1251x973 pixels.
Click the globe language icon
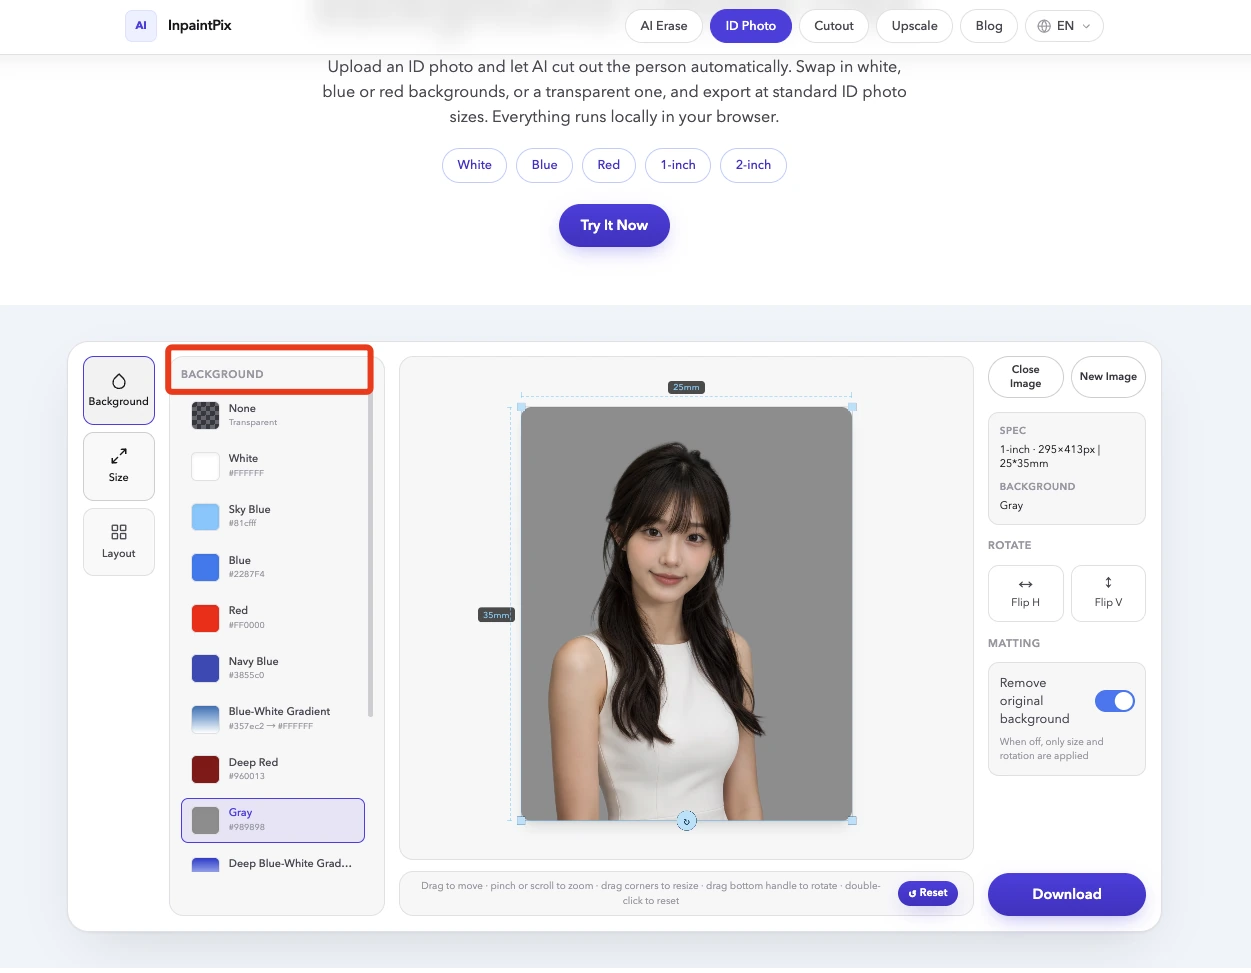(1044, 26)
